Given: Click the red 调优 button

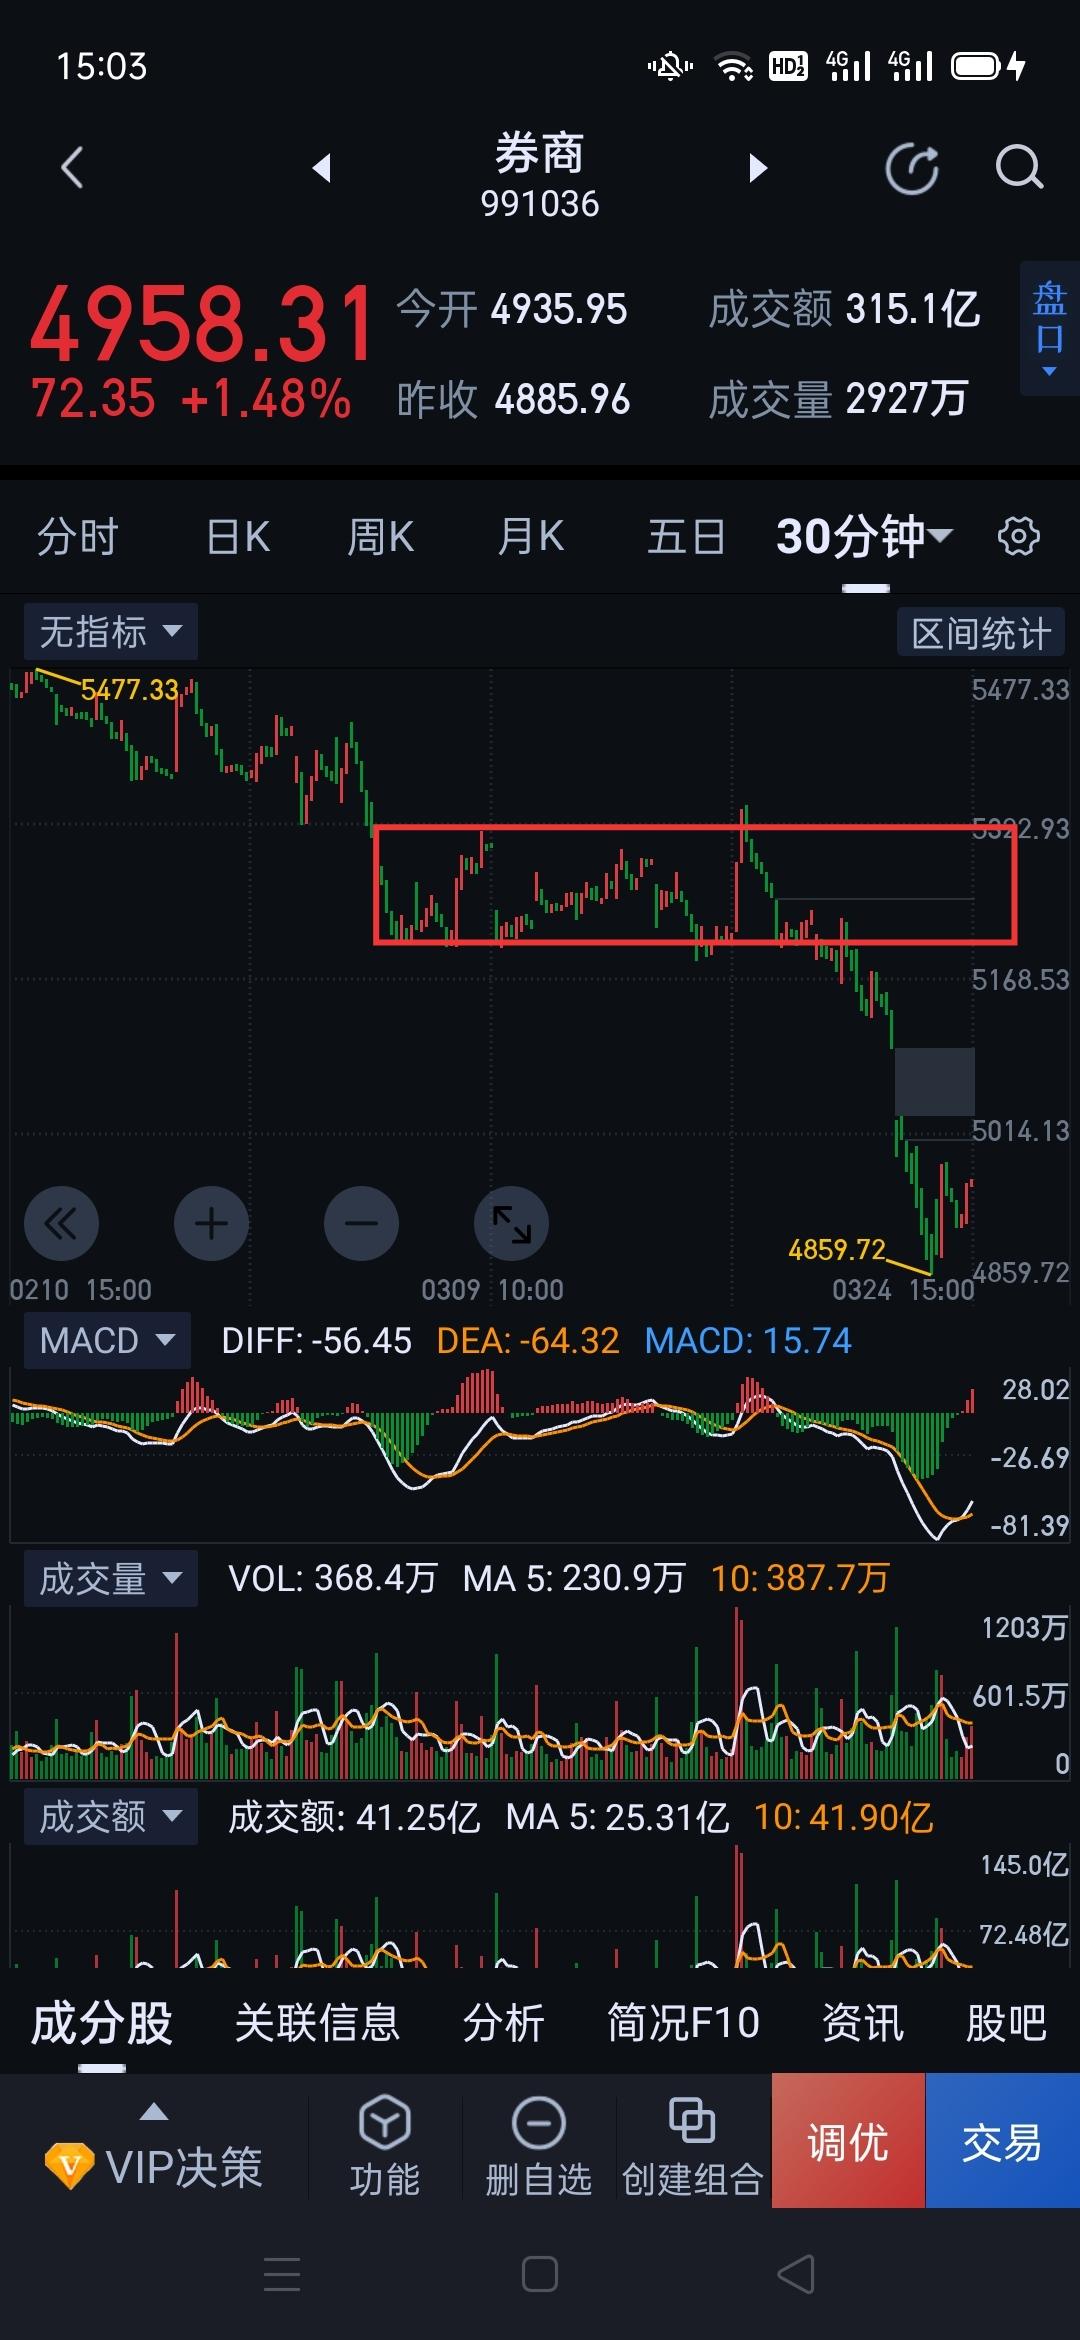Looking at the screenshot, I should 848,2140.
